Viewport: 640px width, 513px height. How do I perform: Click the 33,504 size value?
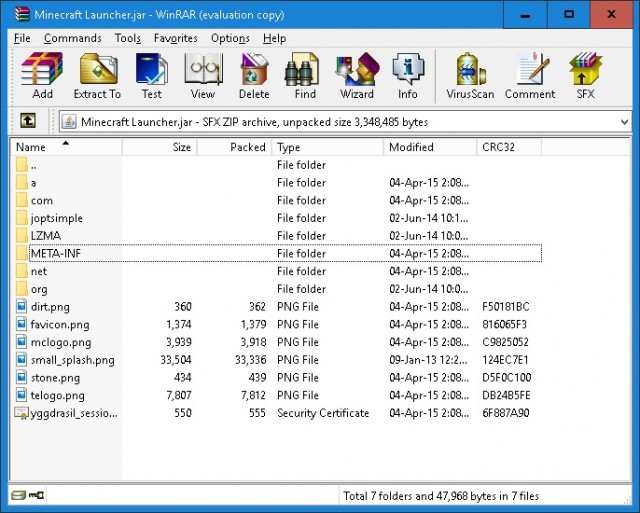[x=176, y=360]
